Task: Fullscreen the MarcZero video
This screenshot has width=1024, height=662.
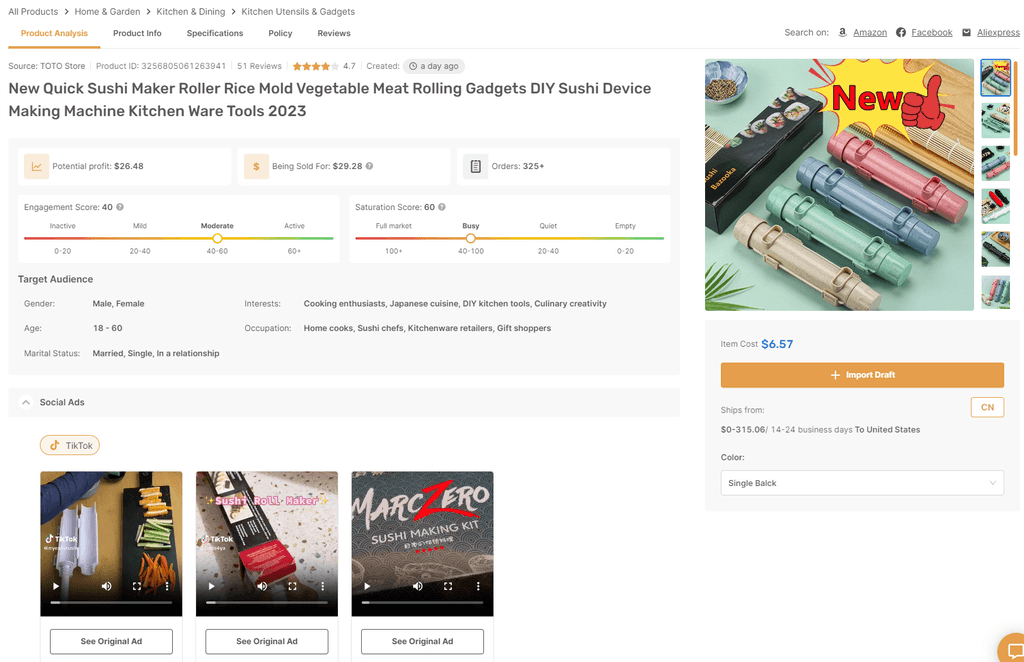Action: [447, 586]
